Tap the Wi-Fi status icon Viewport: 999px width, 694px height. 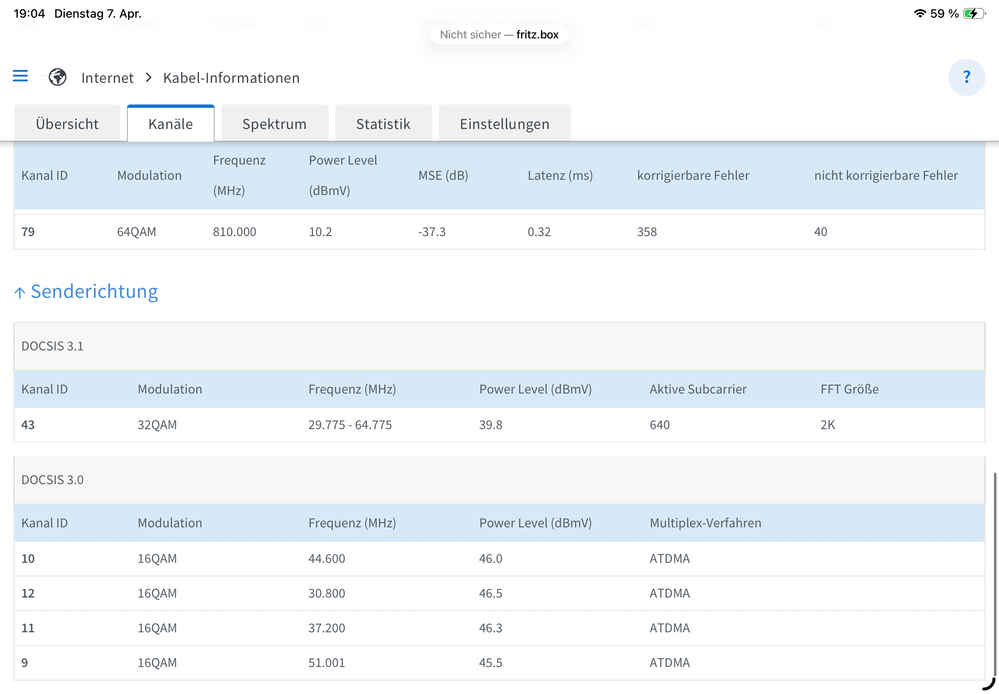point(919,13)
